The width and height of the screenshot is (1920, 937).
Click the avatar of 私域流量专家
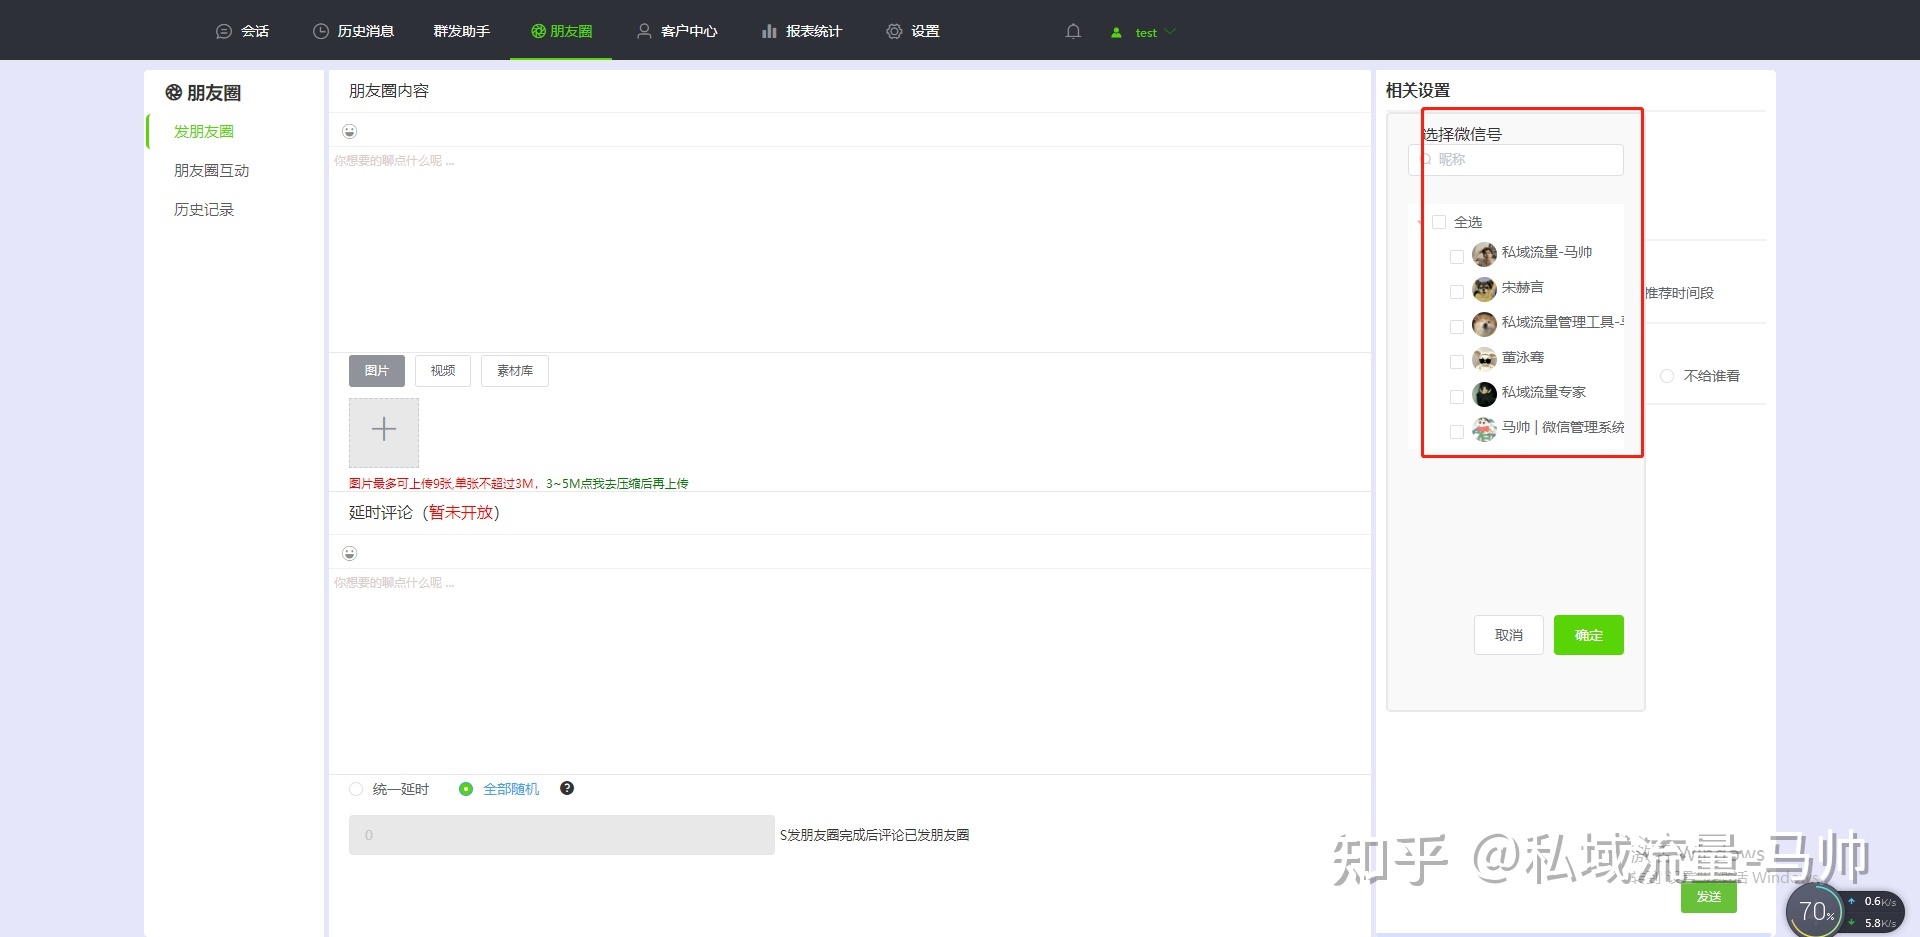[x=1484, y=394]
